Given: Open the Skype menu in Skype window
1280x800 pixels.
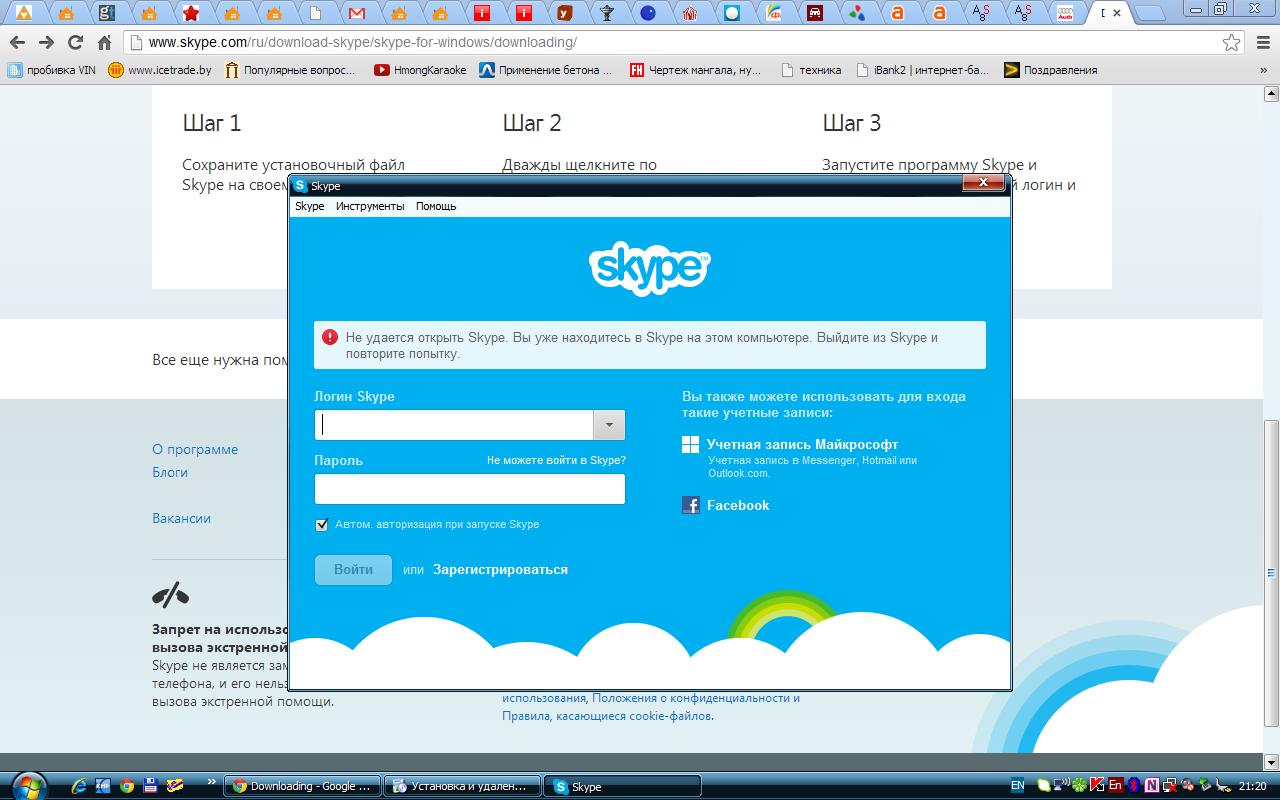Looking at the screenshot, I should pos(310,206).
